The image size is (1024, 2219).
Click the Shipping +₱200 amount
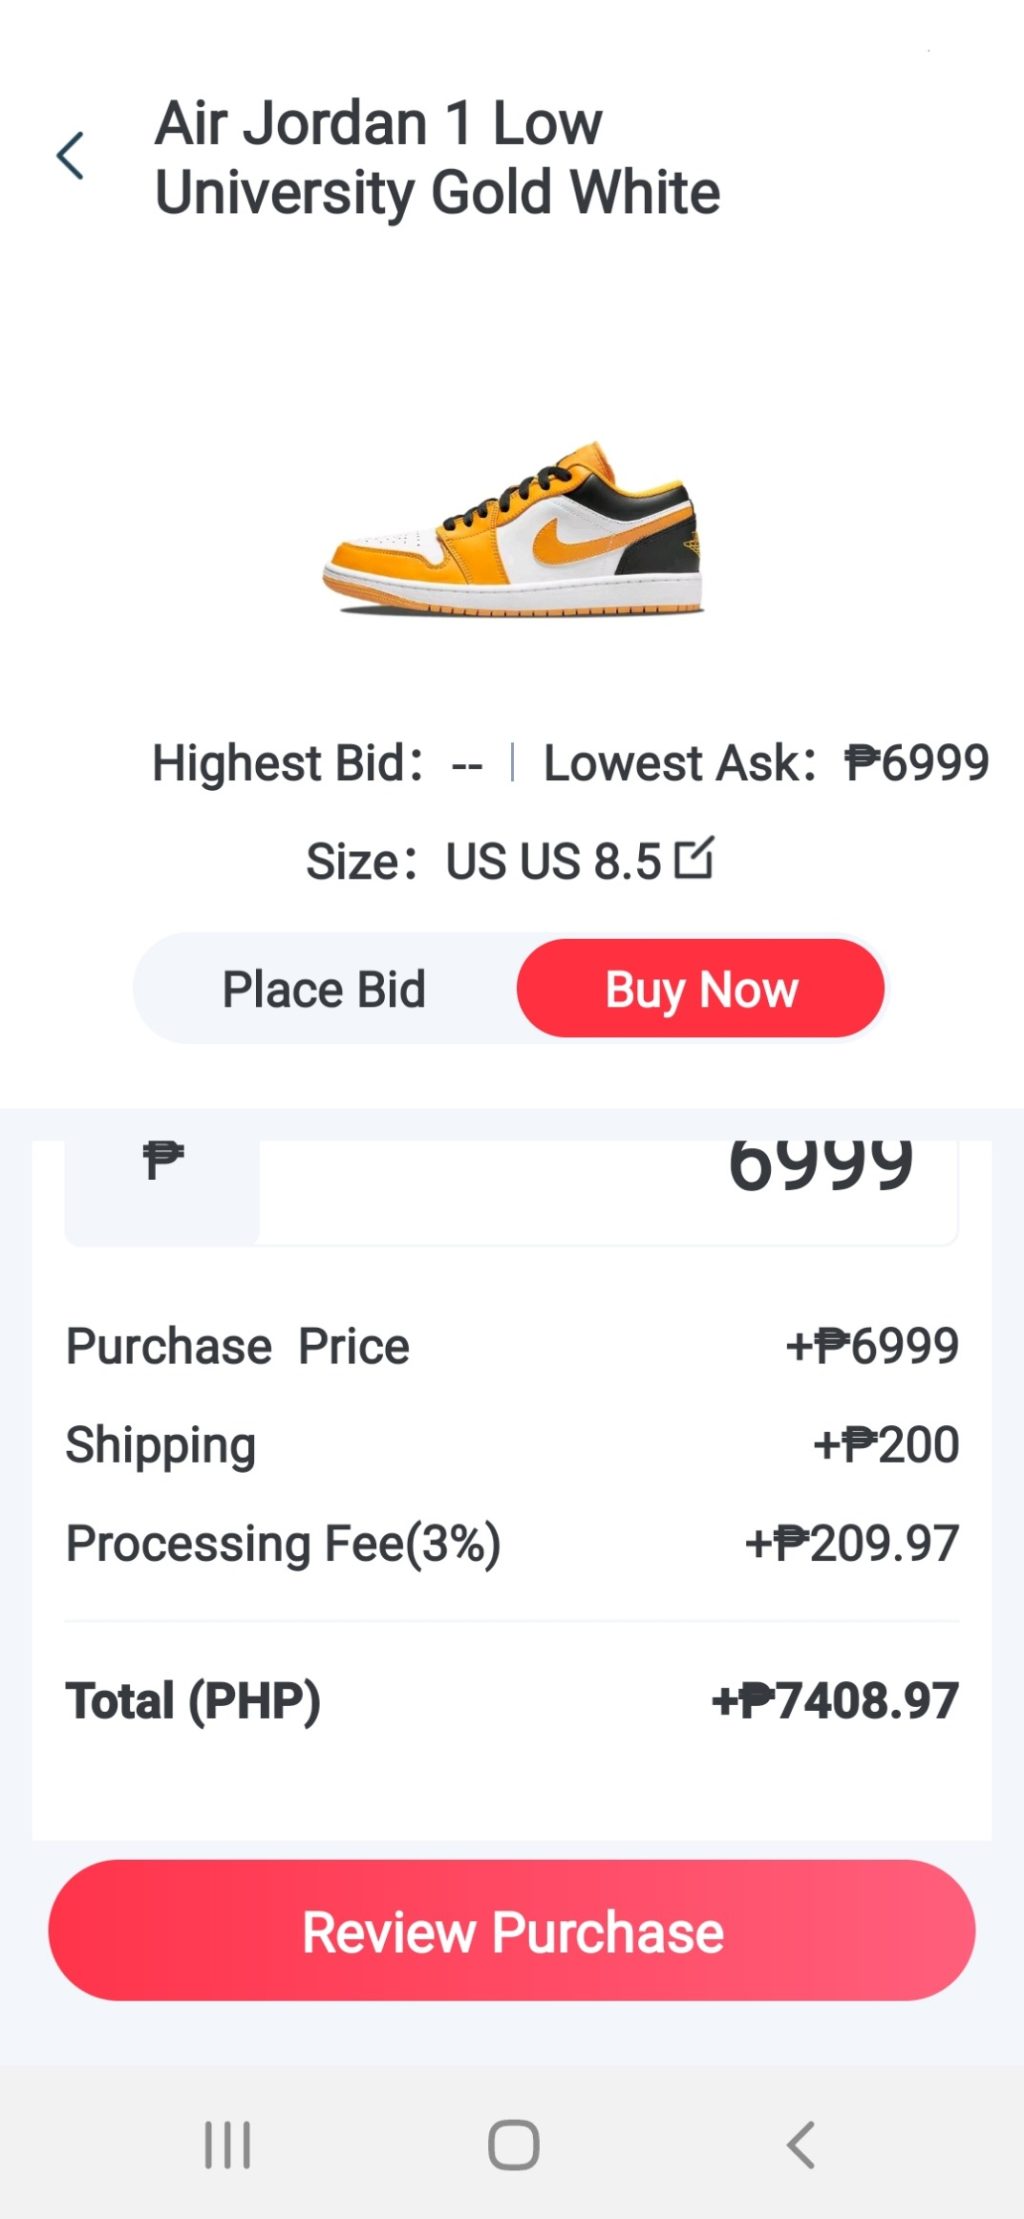coord(886,1445)
